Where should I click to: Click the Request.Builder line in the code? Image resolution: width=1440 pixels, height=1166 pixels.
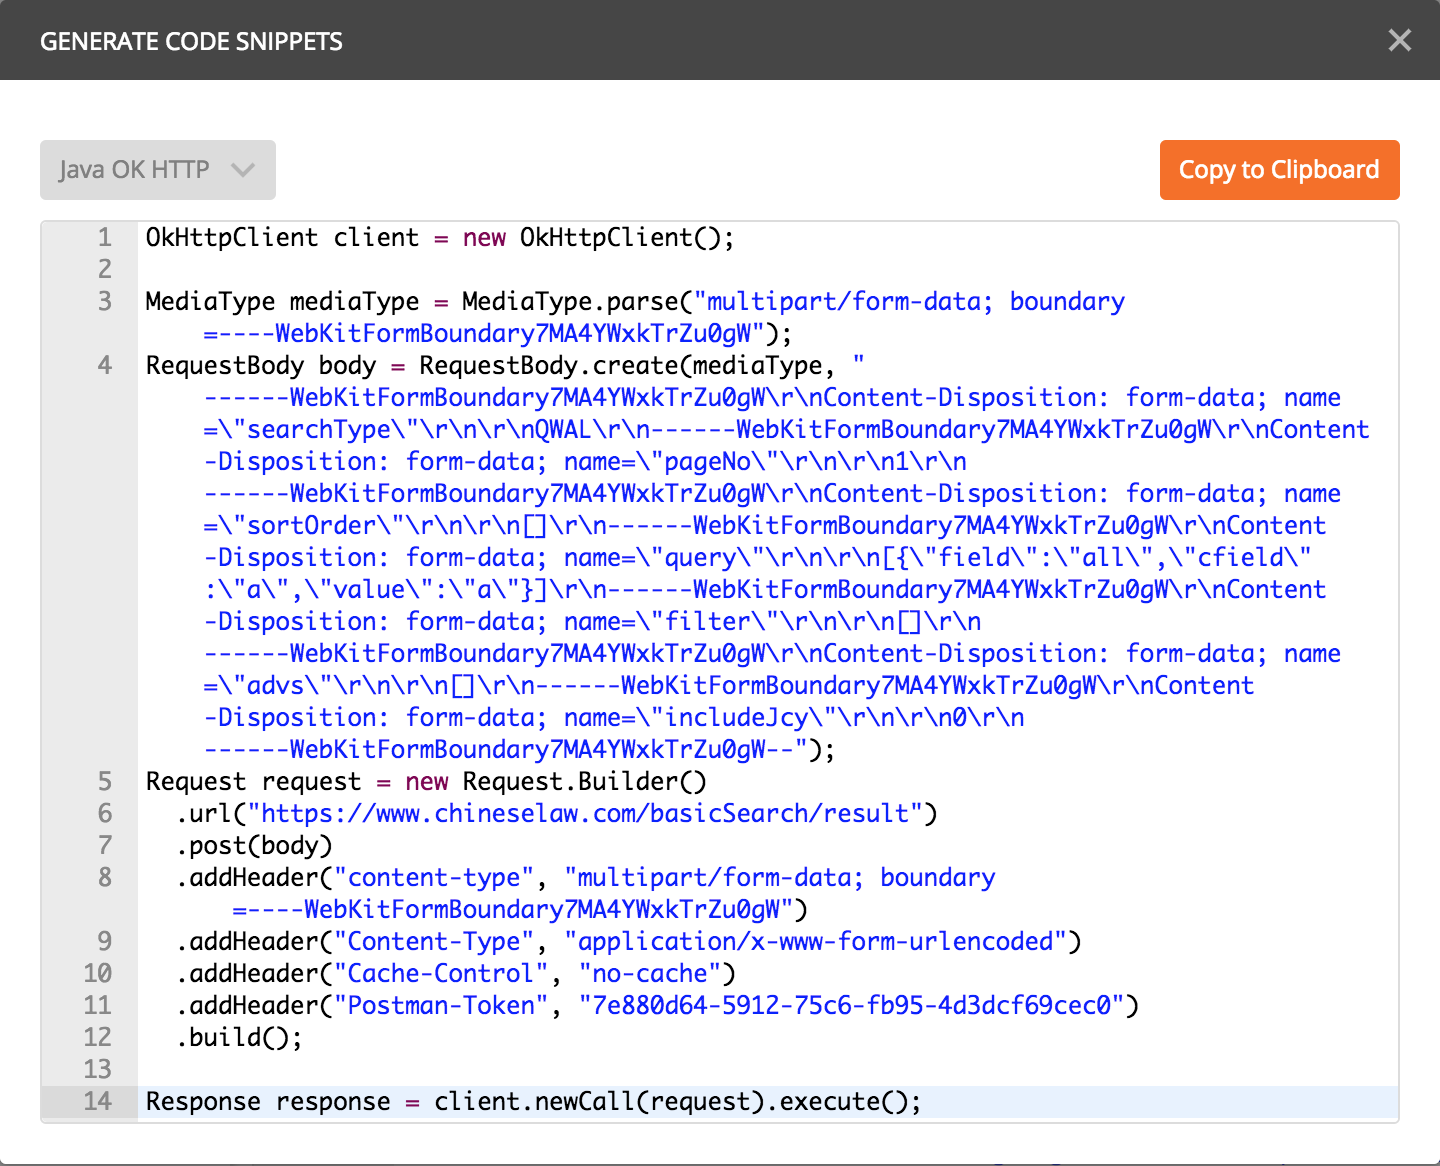coord(425,781)
